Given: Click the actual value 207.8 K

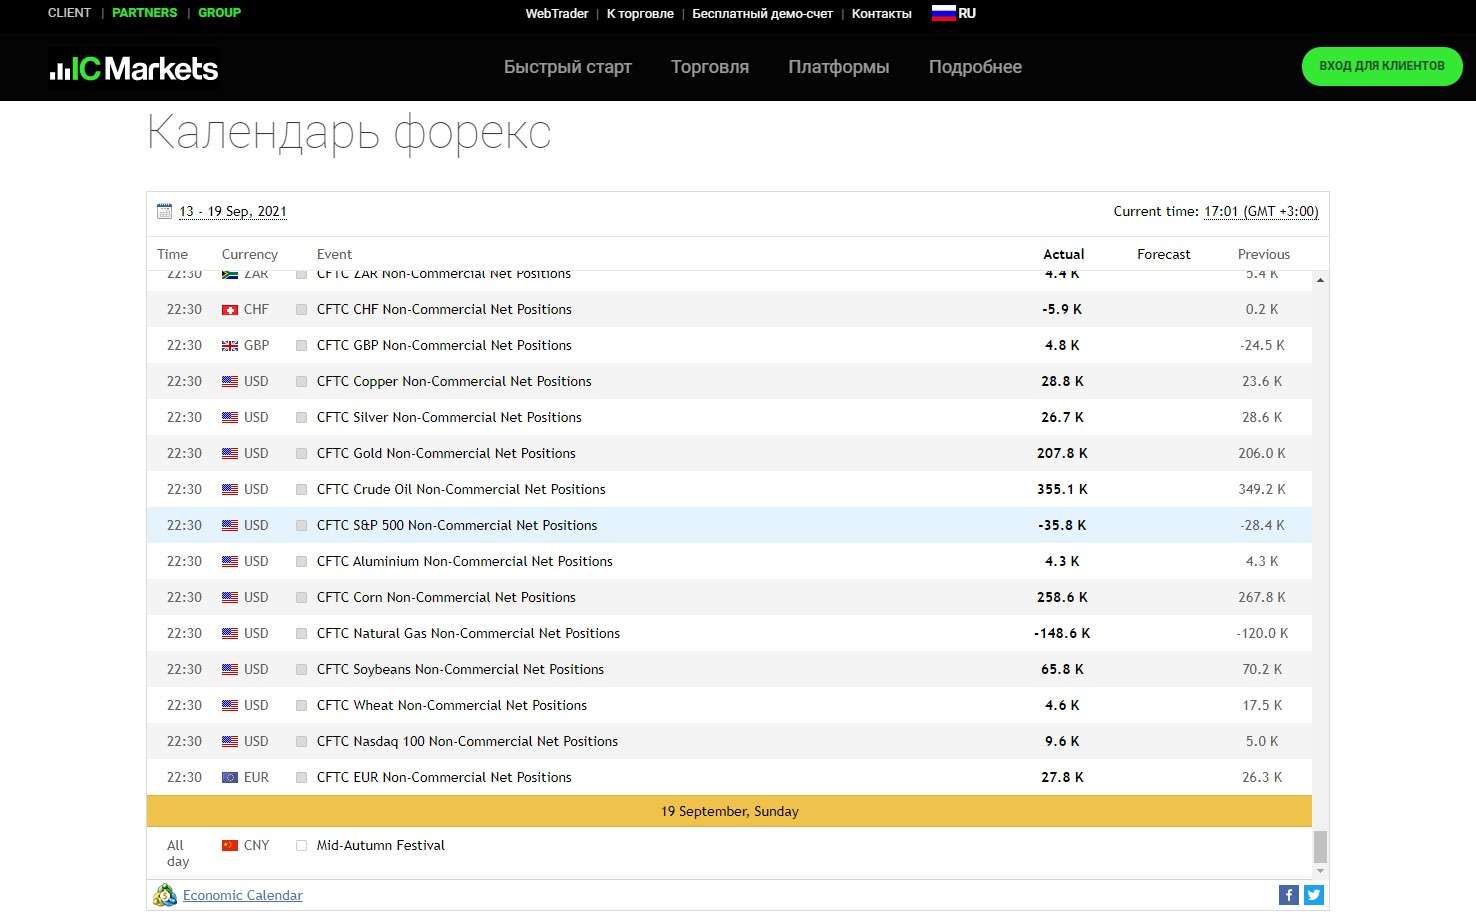Looking at the screenshot, I should click(x=1062, y=453).
